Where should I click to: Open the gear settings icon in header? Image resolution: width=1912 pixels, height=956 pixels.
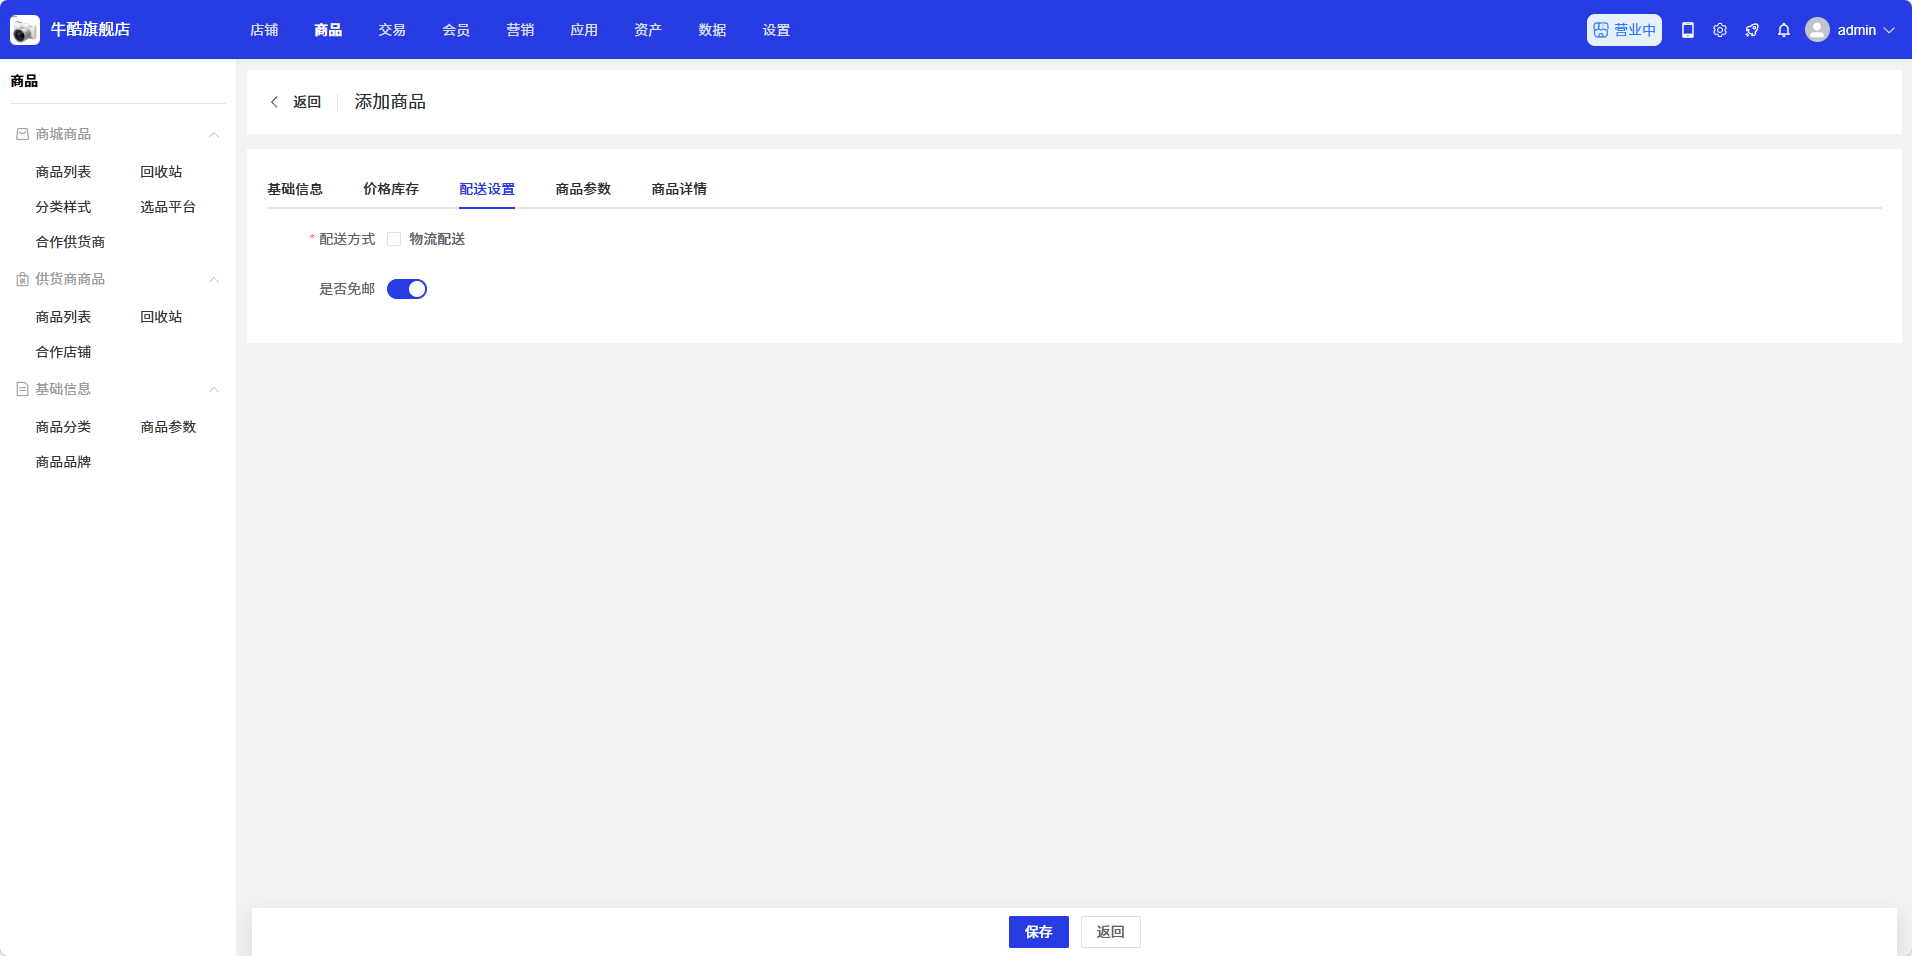[x=1720, y=30]
